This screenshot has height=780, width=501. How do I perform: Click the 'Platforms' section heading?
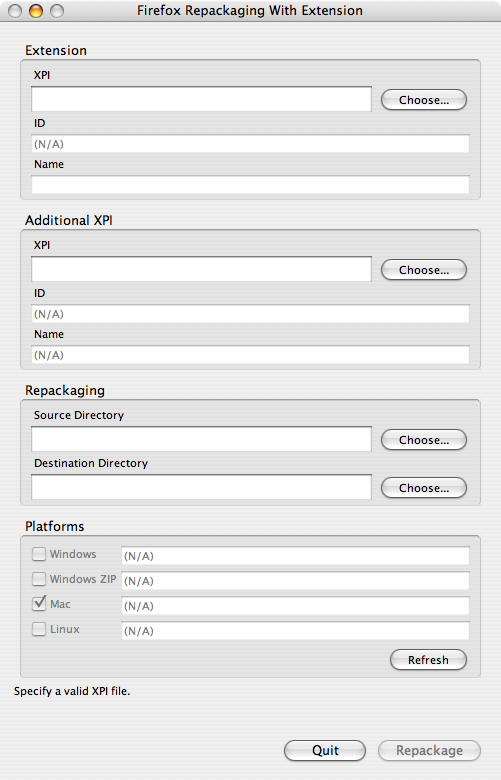[55, 526]
